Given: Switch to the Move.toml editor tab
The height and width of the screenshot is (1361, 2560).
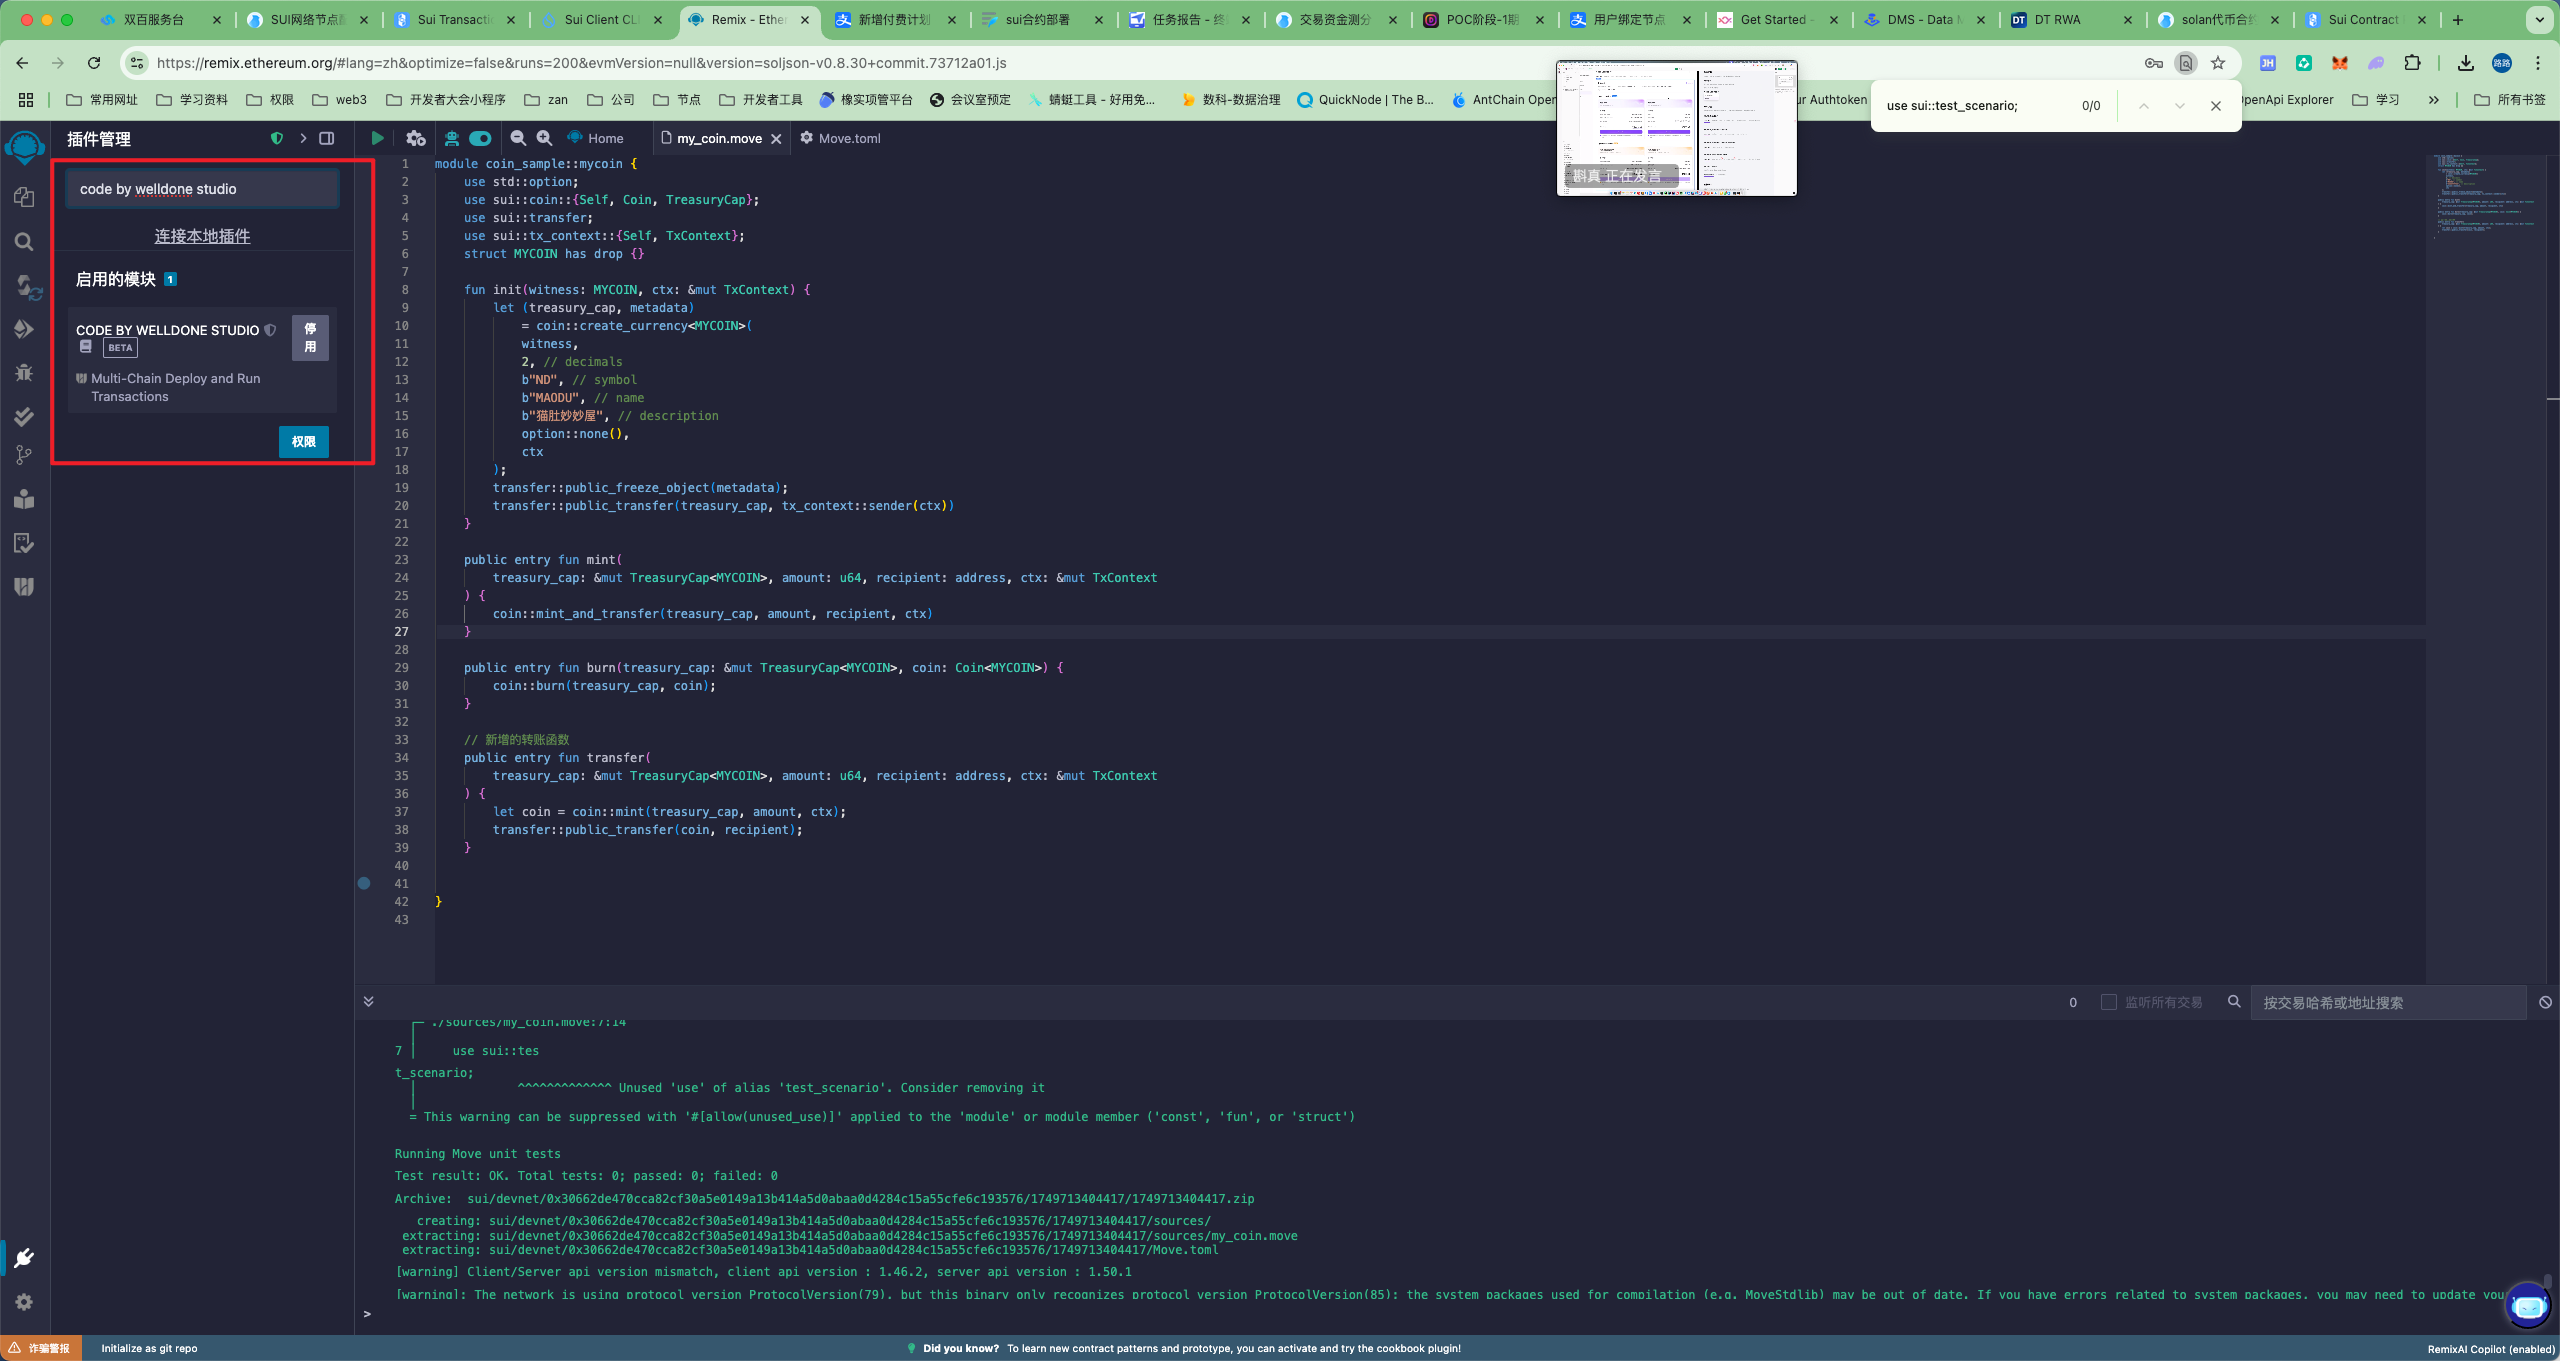Looking at the screenshot, I should pyautogui.click(x=848, y=138).
